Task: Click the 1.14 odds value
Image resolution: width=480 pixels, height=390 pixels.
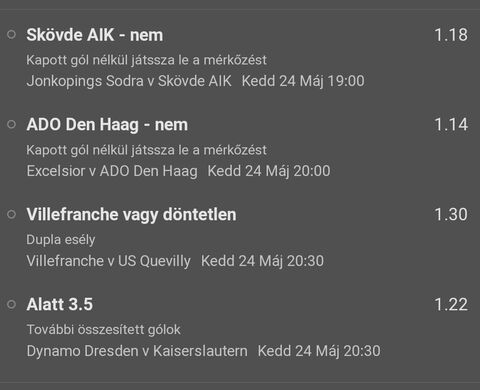Action: click(451, 125)
